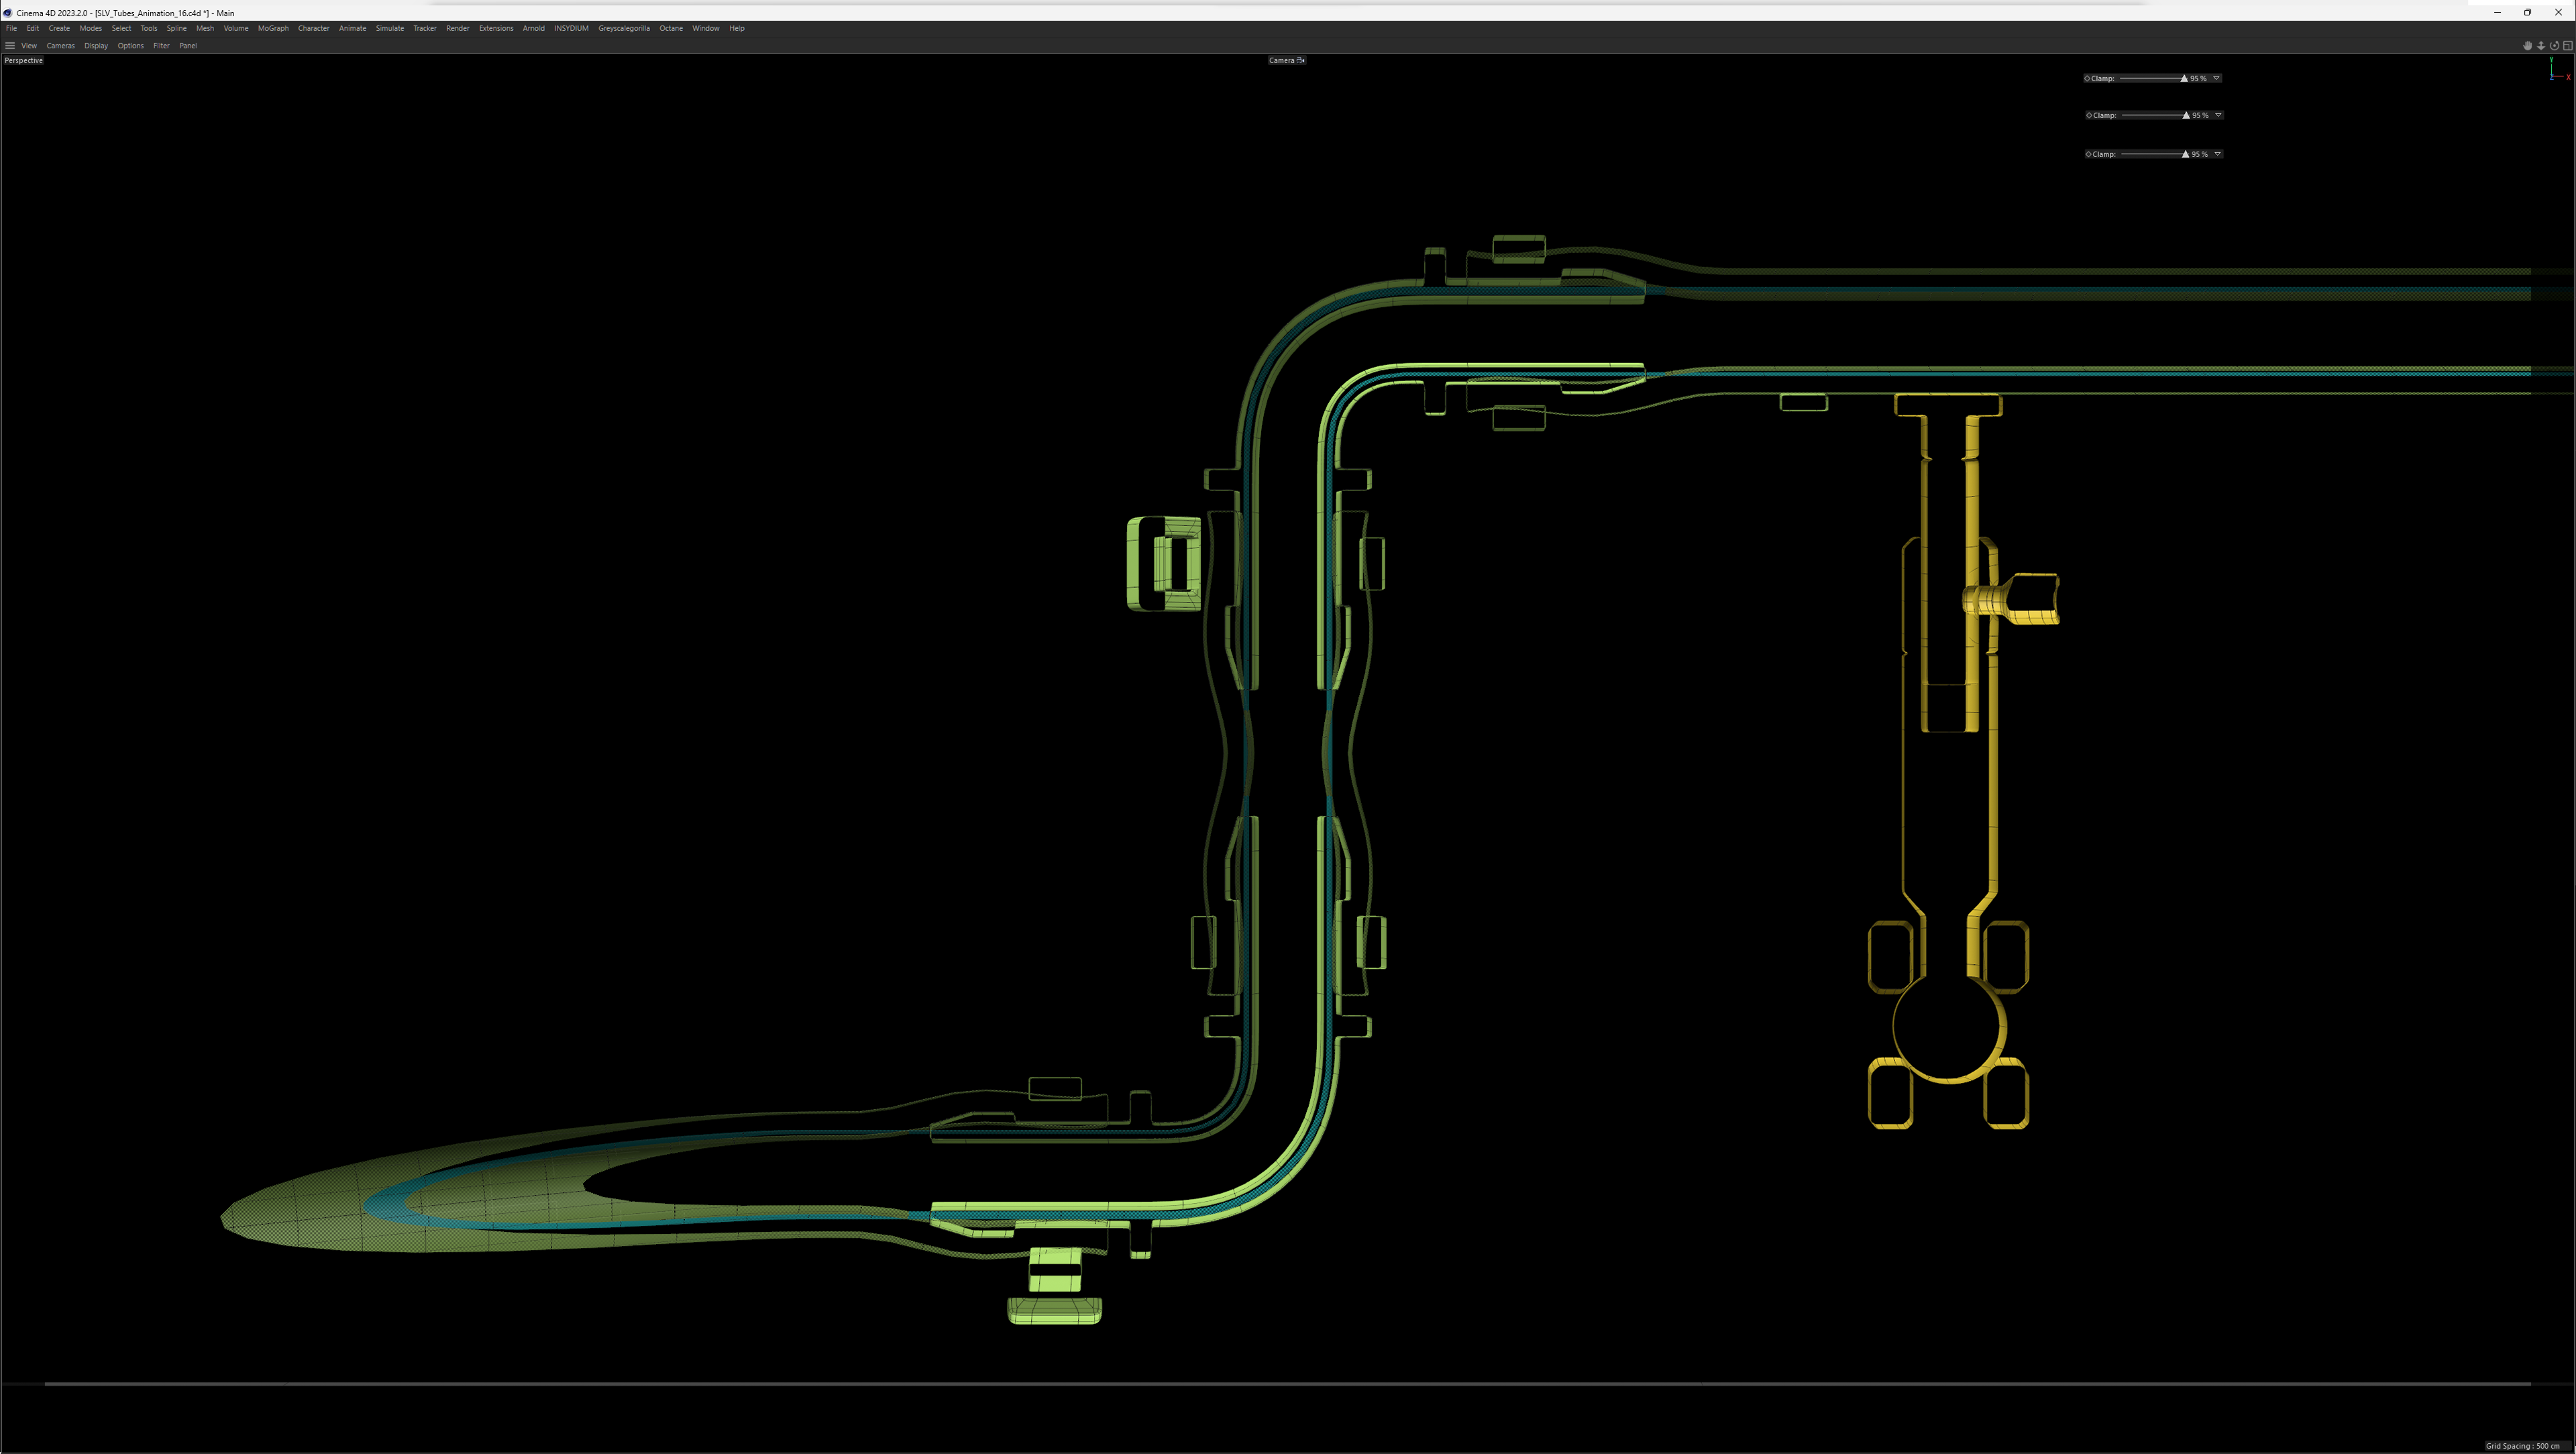
Task: Click the first Clamp slider handle
Action: 2183,78
